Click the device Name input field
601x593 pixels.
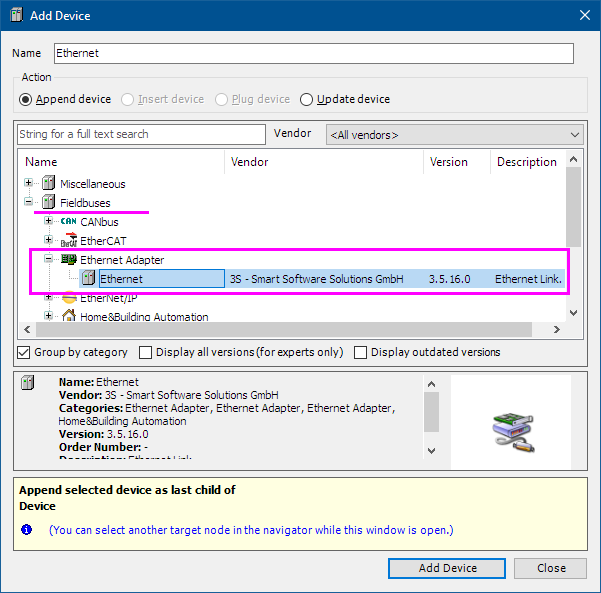pyautogui.click(x=314, y=53)
